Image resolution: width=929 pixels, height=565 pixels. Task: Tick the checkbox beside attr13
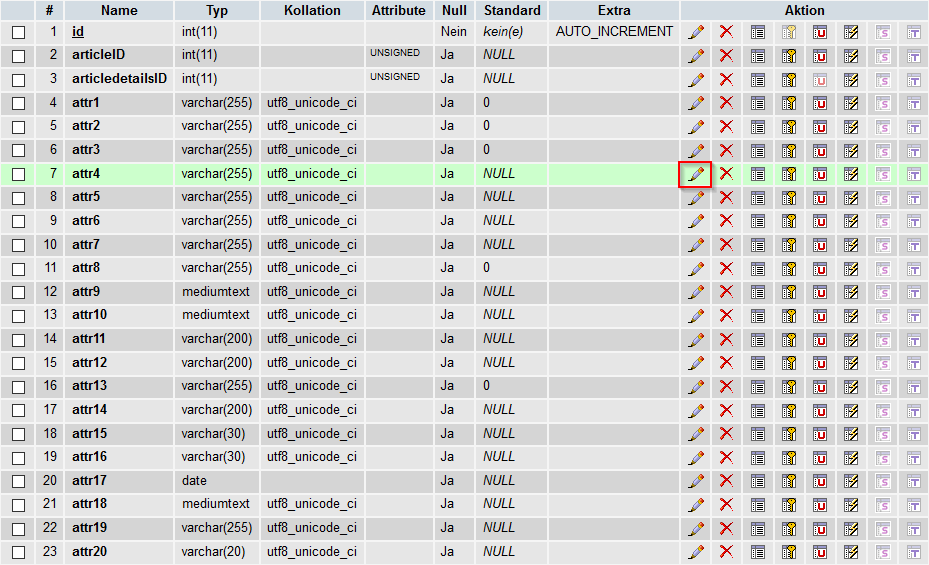click(x=18, y=387)
